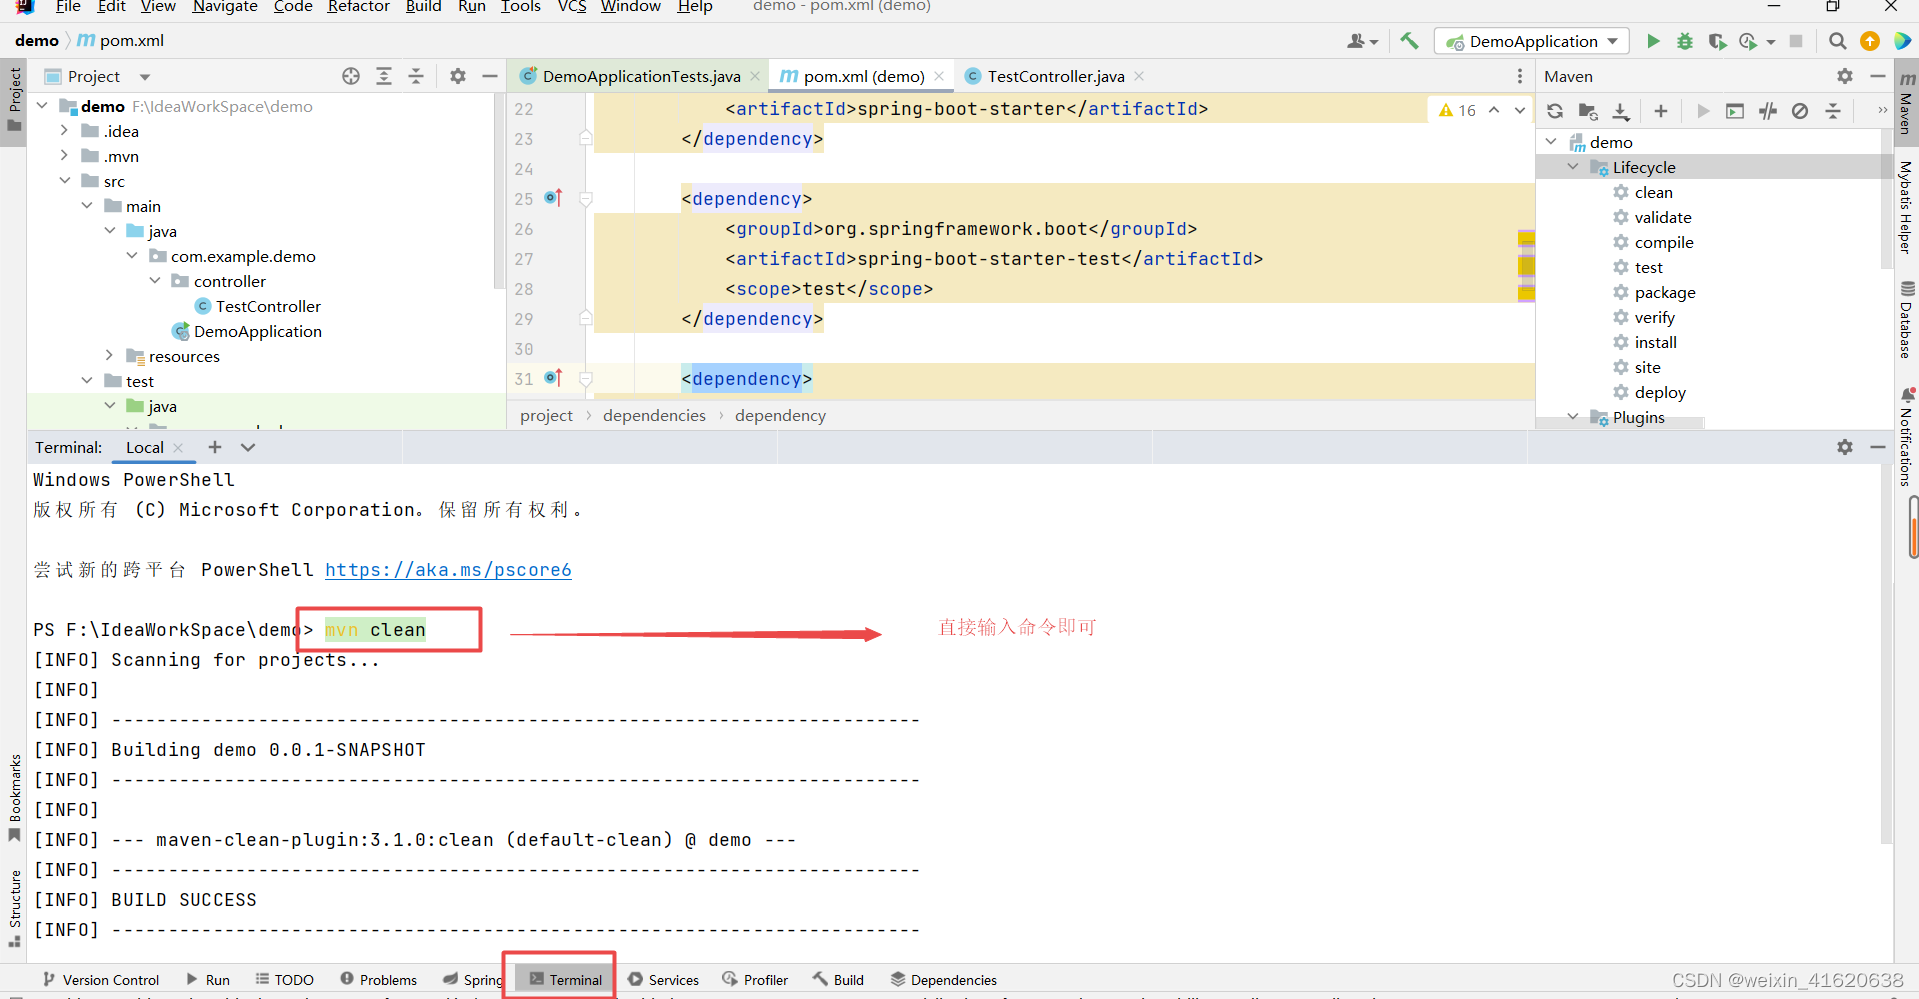Collapse all in Maven toolbar
Image resolution: width=1919 pixels, height=999 pixels.
[1833, 111]
